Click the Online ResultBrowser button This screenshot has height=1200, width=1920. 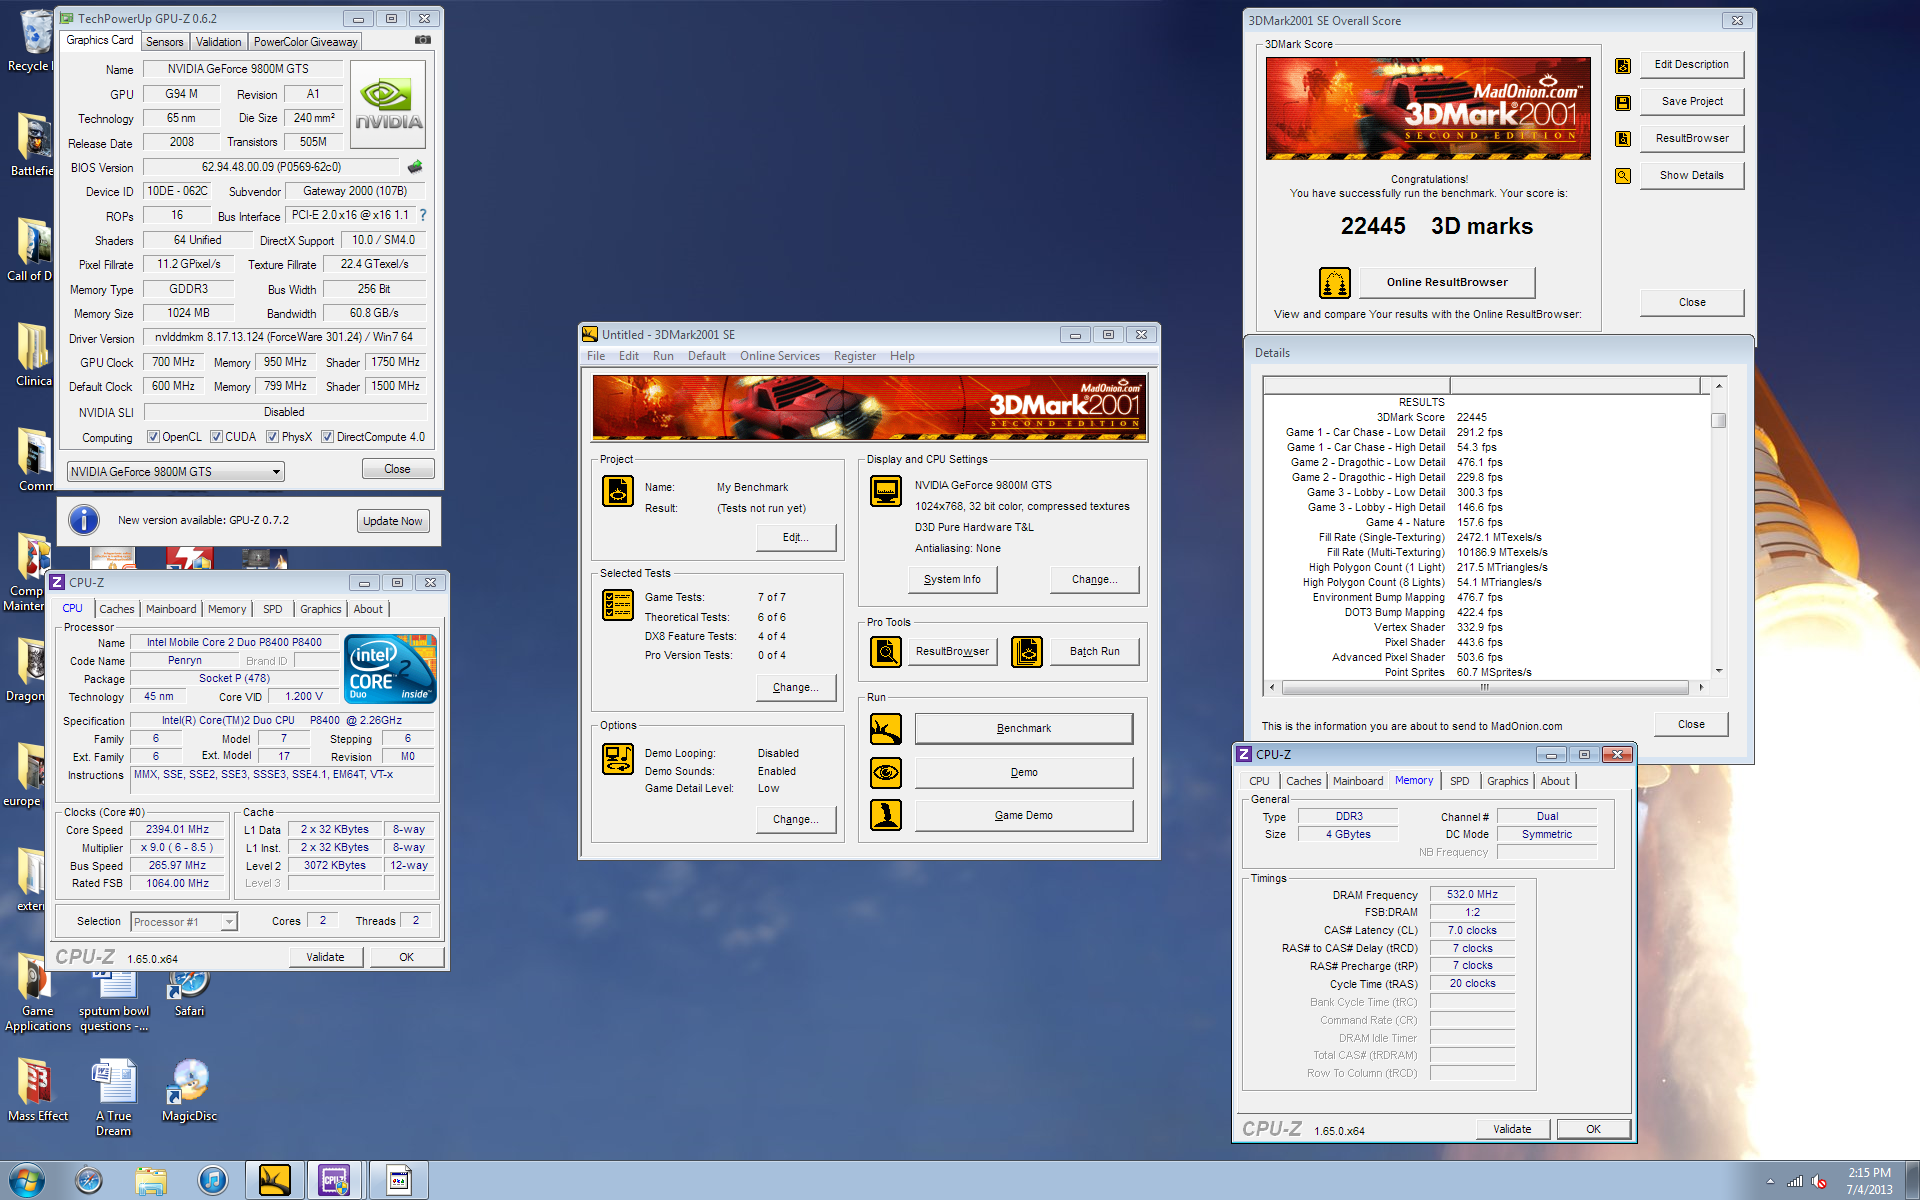tap(1447, 283)
